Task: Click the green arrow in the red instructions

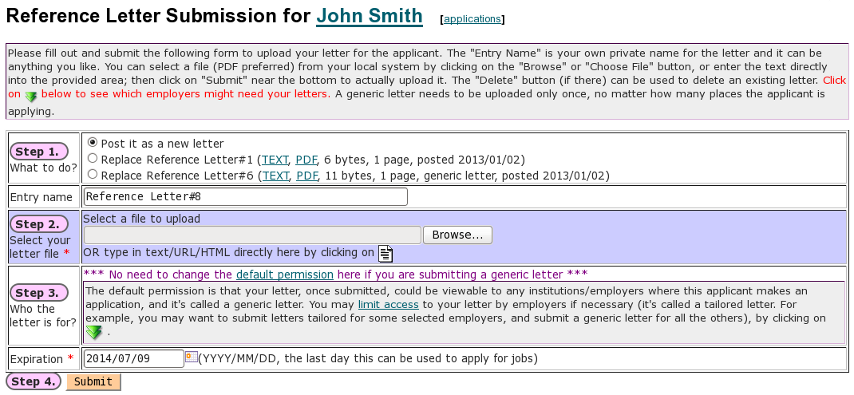Action: pyautogui.click(x=31, y=96)
